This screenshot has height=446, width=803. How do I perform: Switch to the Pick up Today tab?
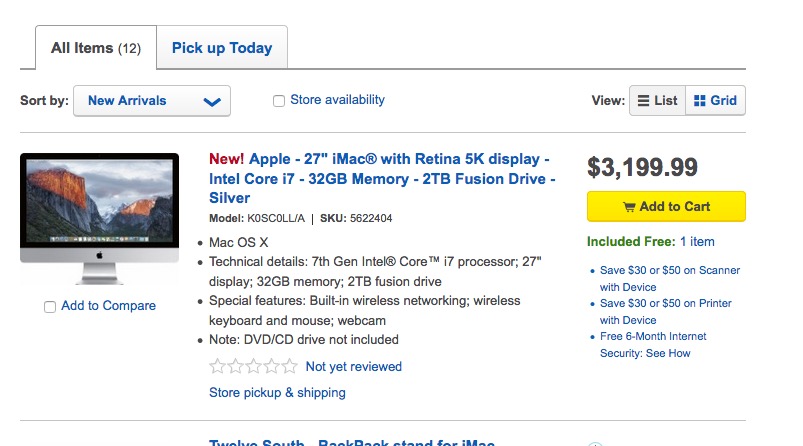[x=222, y=48]
